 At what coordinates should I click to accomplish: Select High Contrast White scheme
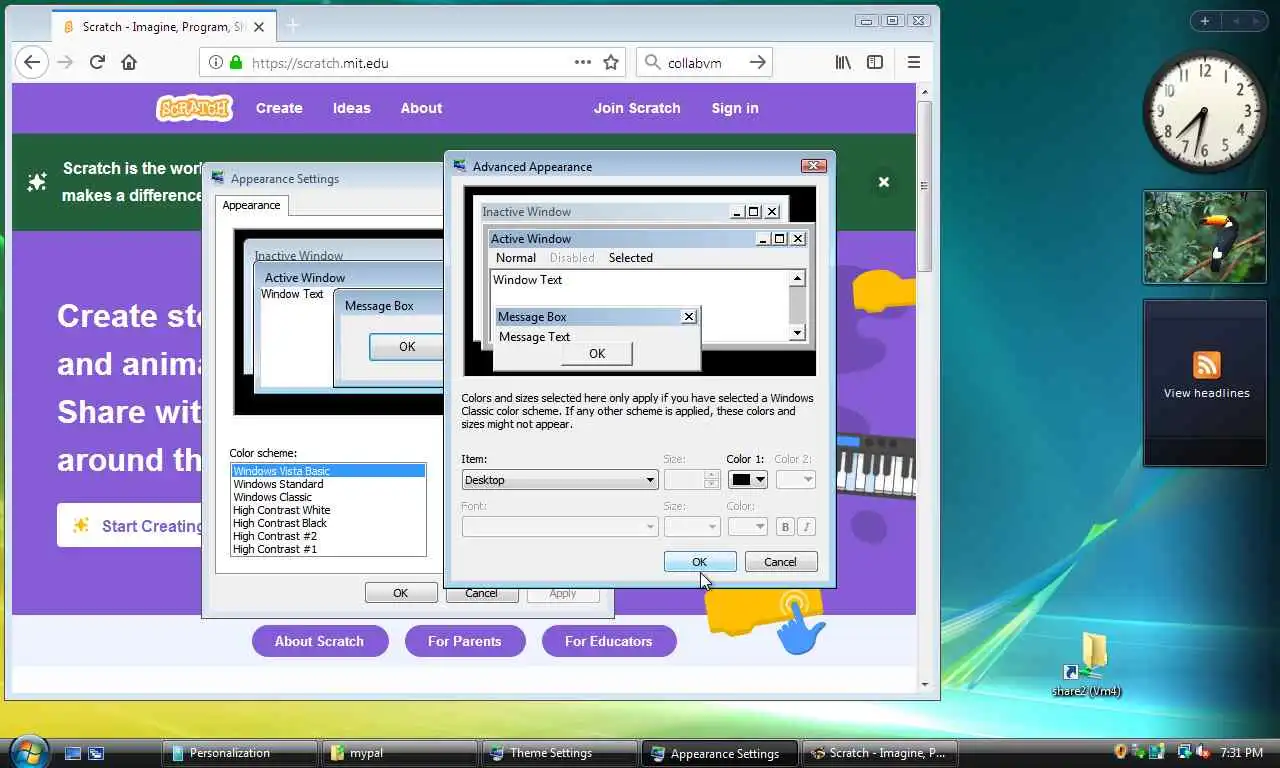click(x=328, y=510)
